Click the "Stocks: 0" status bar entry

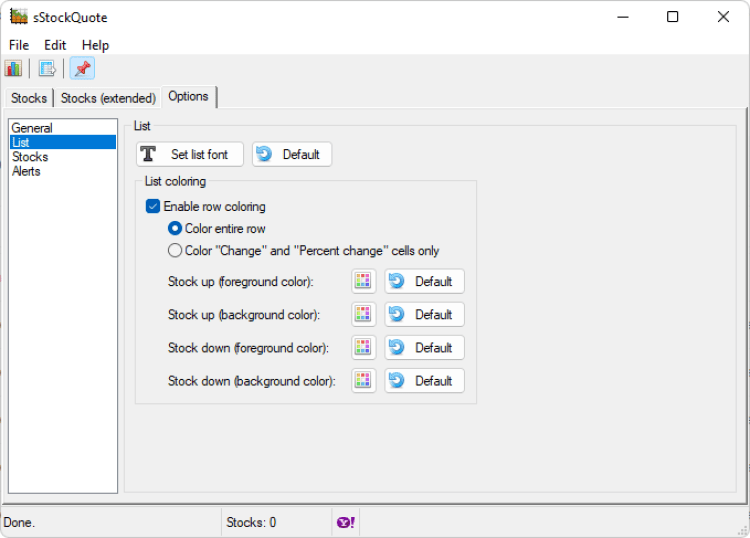pyautogui.click(x=251, y=522)
